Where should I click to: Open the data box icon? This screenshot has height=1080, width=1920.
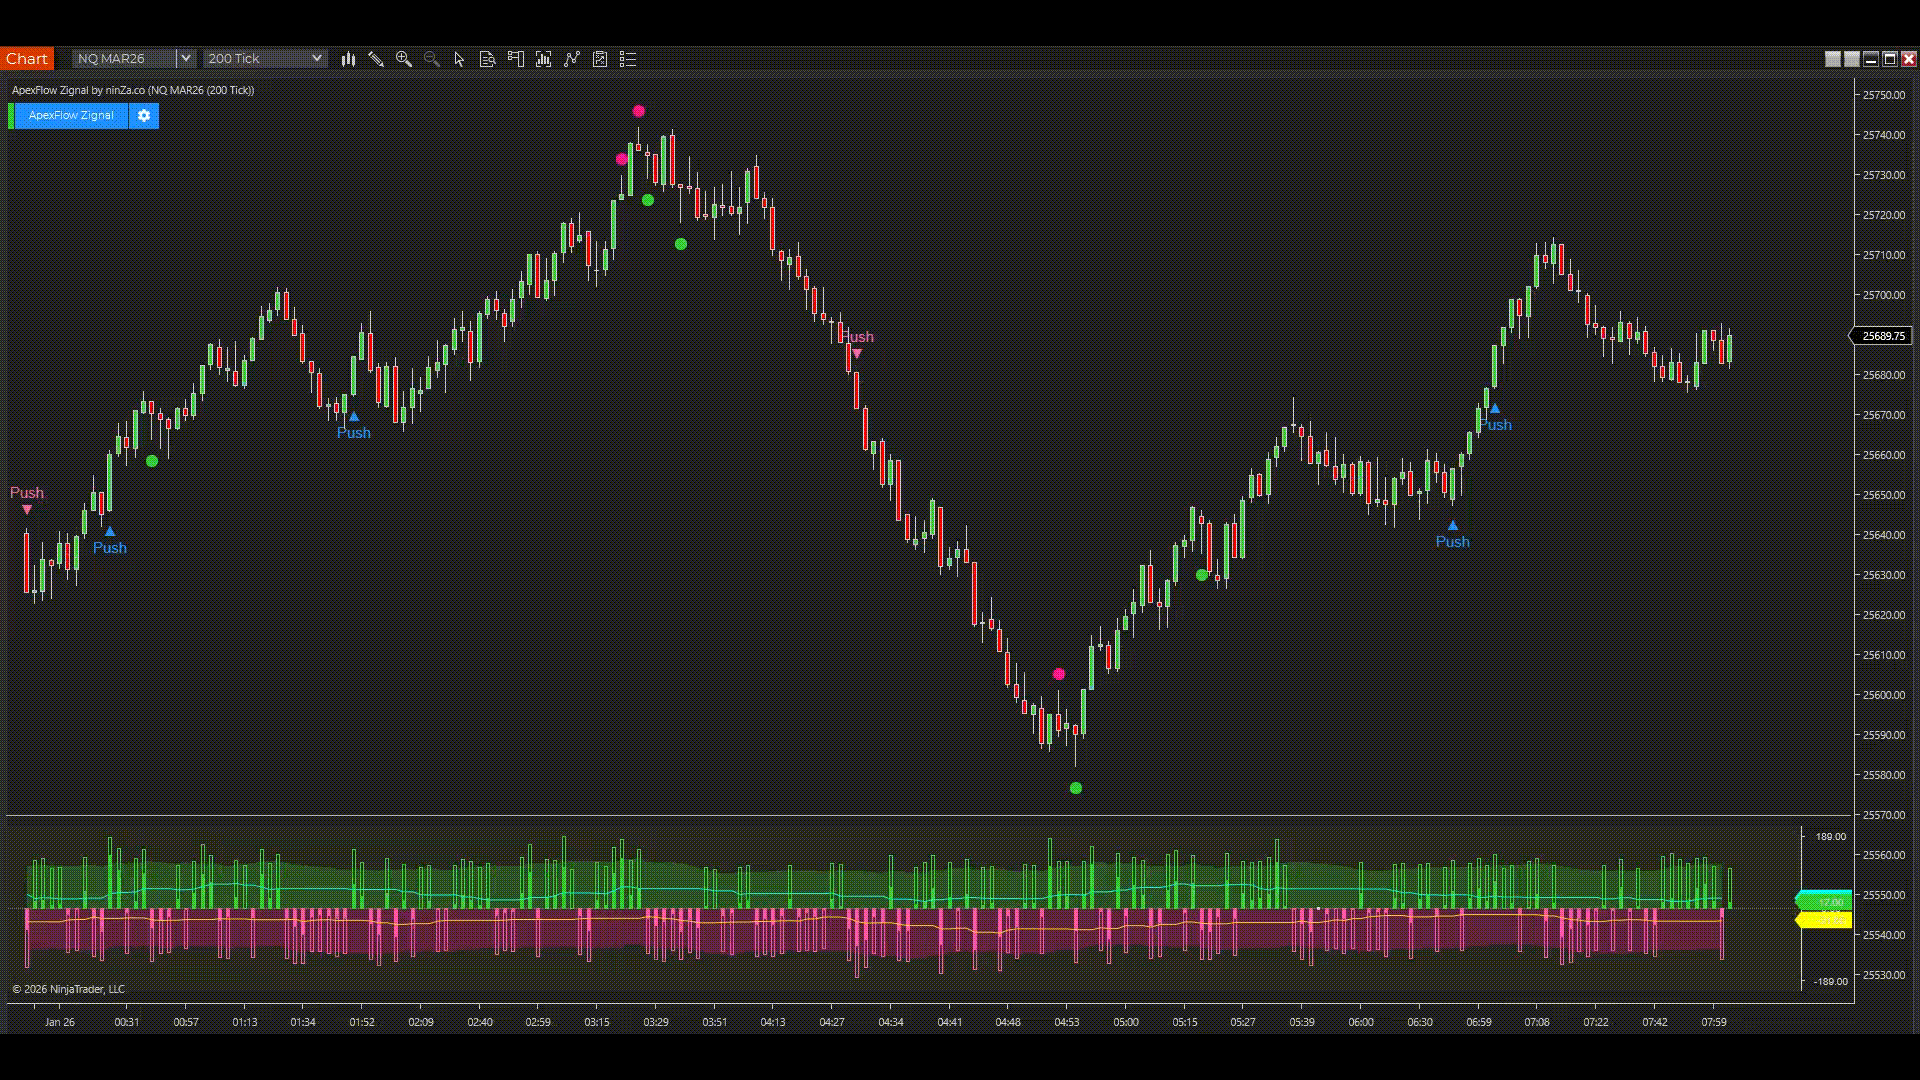point(487,59)
